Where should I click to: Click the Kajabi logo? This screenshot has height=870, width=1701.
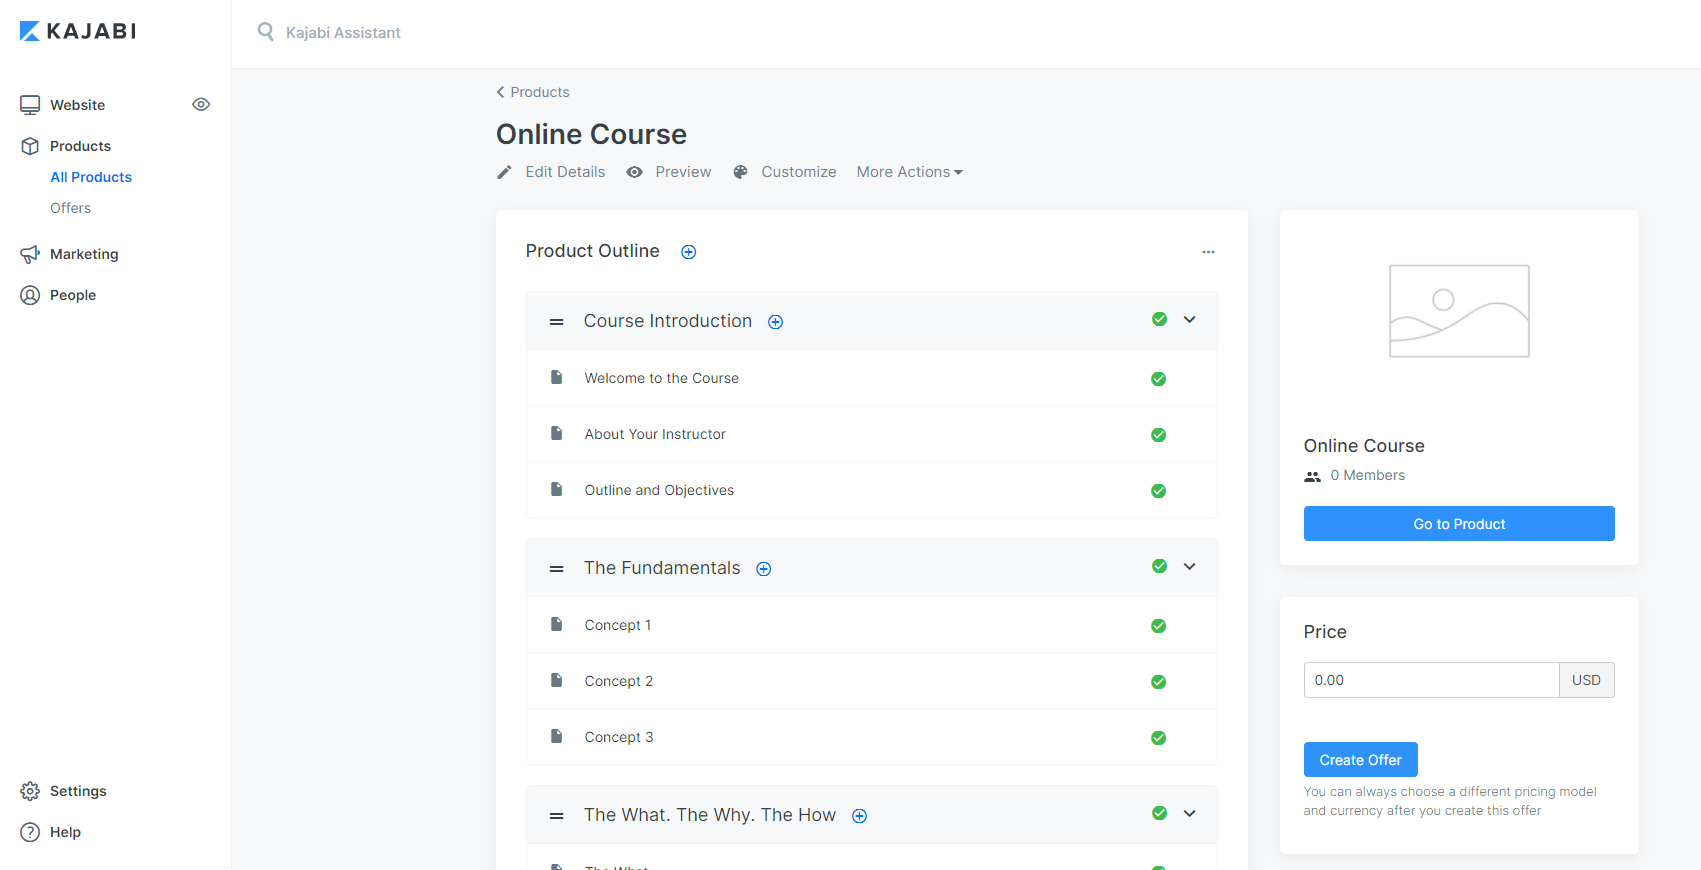point(78,31)
